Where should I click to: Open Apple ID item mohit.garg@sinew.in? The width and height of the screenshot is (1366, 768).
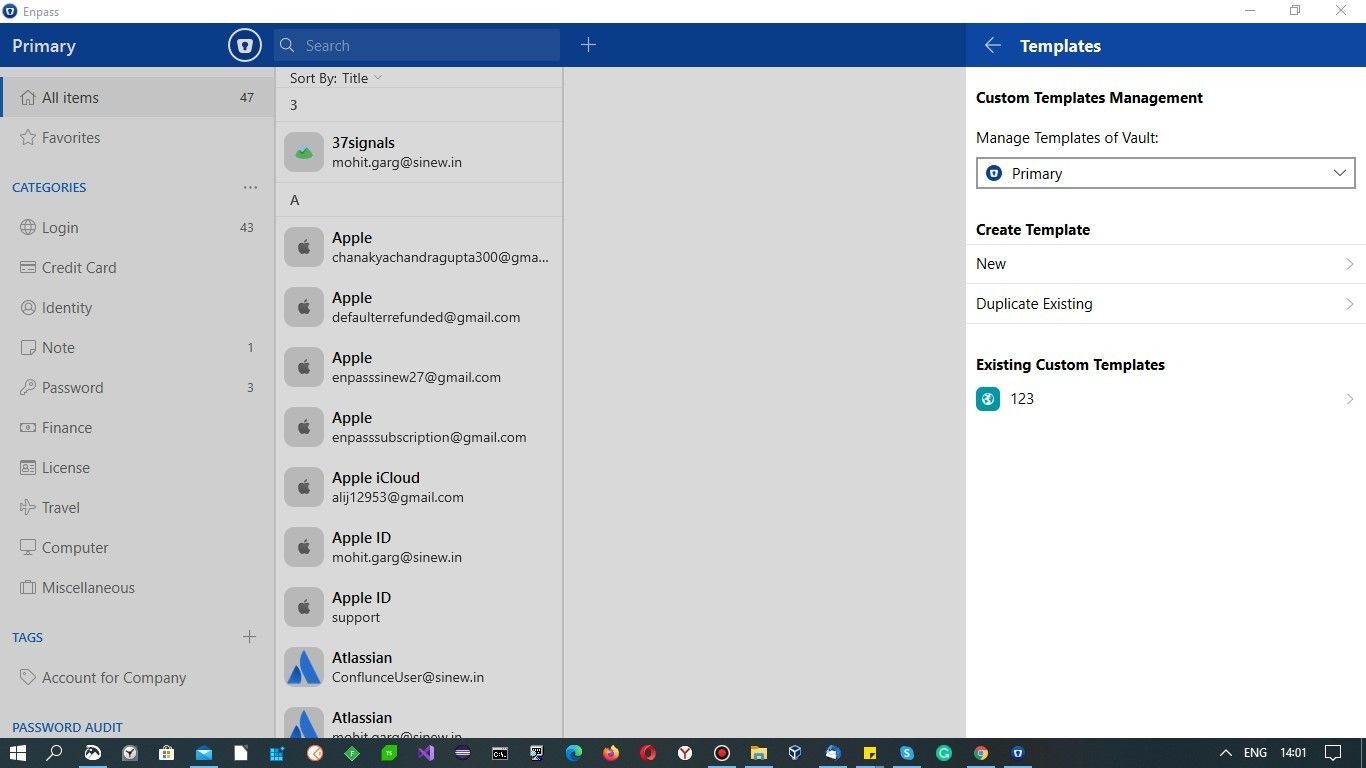419,547
